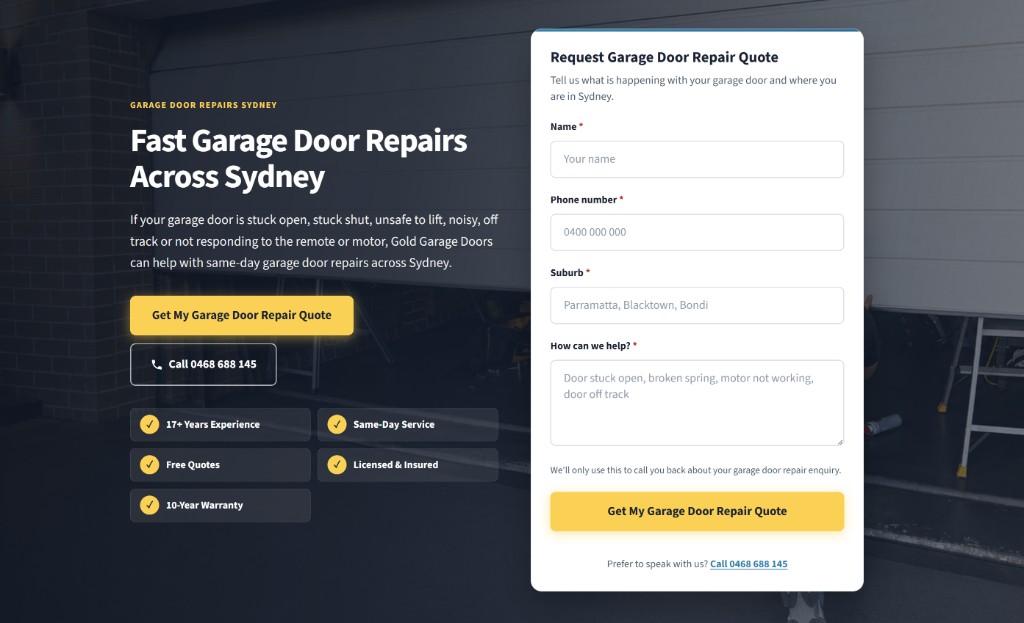1024x623 pixels.
Task: Click the checkmark icon for Same-Day Service
Action: coord(337,424)
